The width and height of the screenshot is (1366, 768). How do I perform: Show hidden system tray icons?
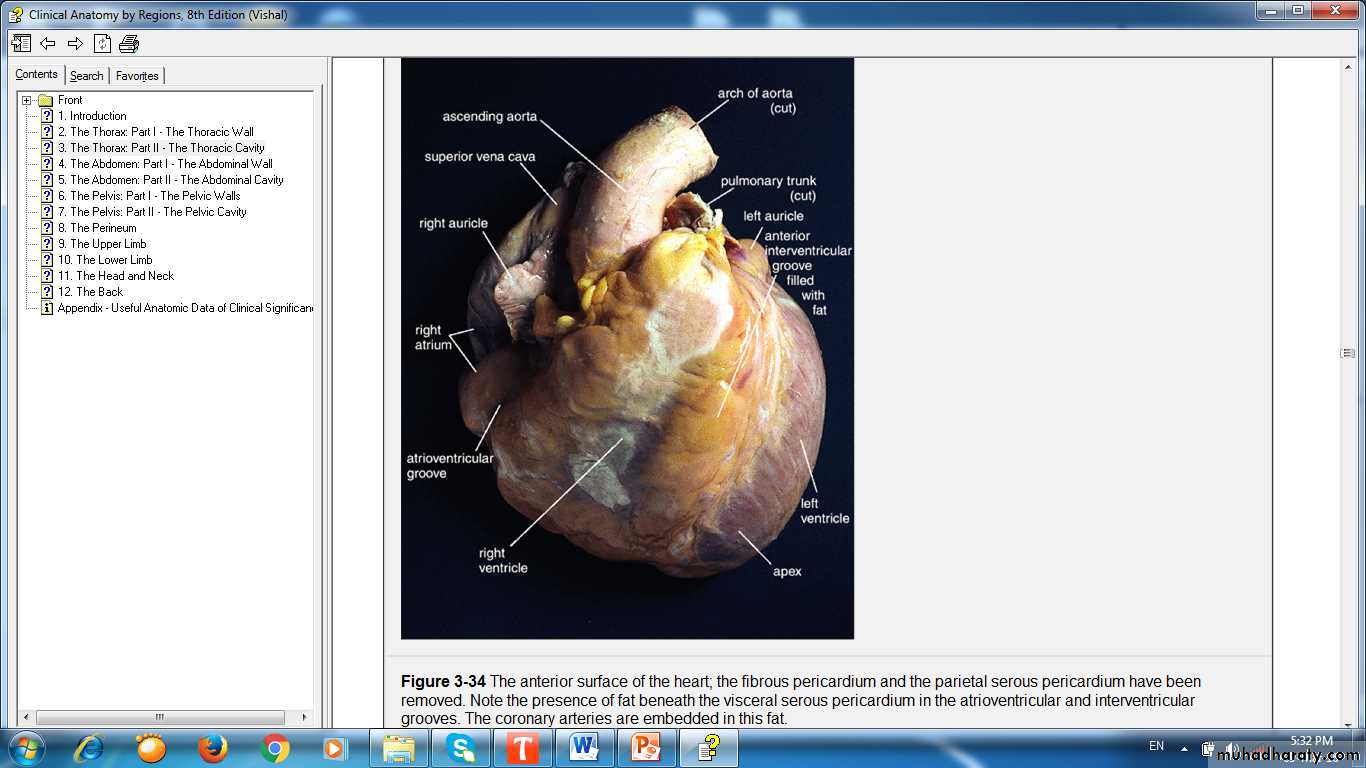pos(1184,748)
